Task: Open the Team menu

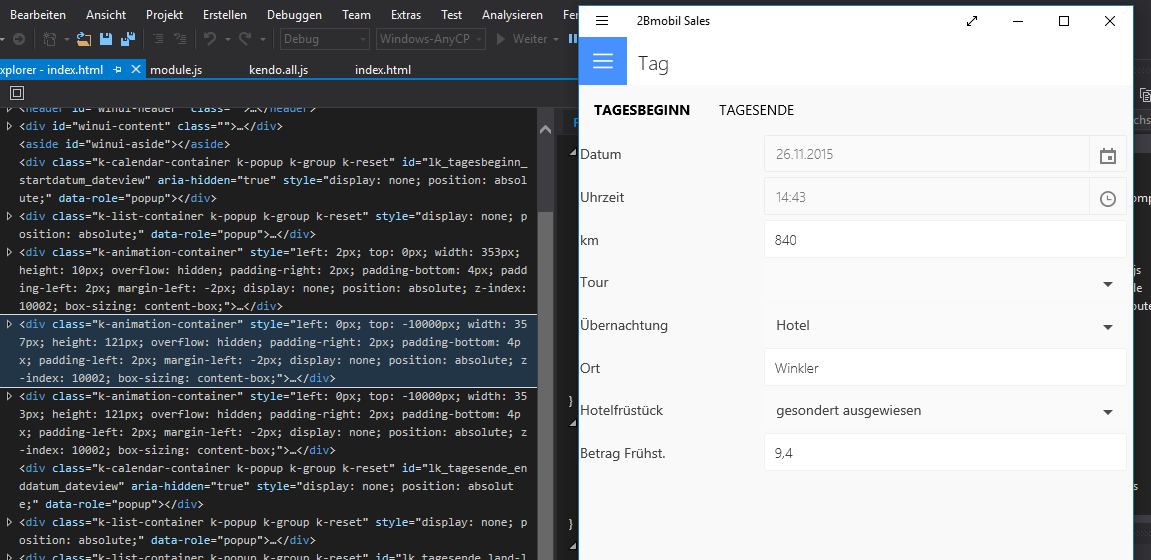Action: click(x=356, y=15)
